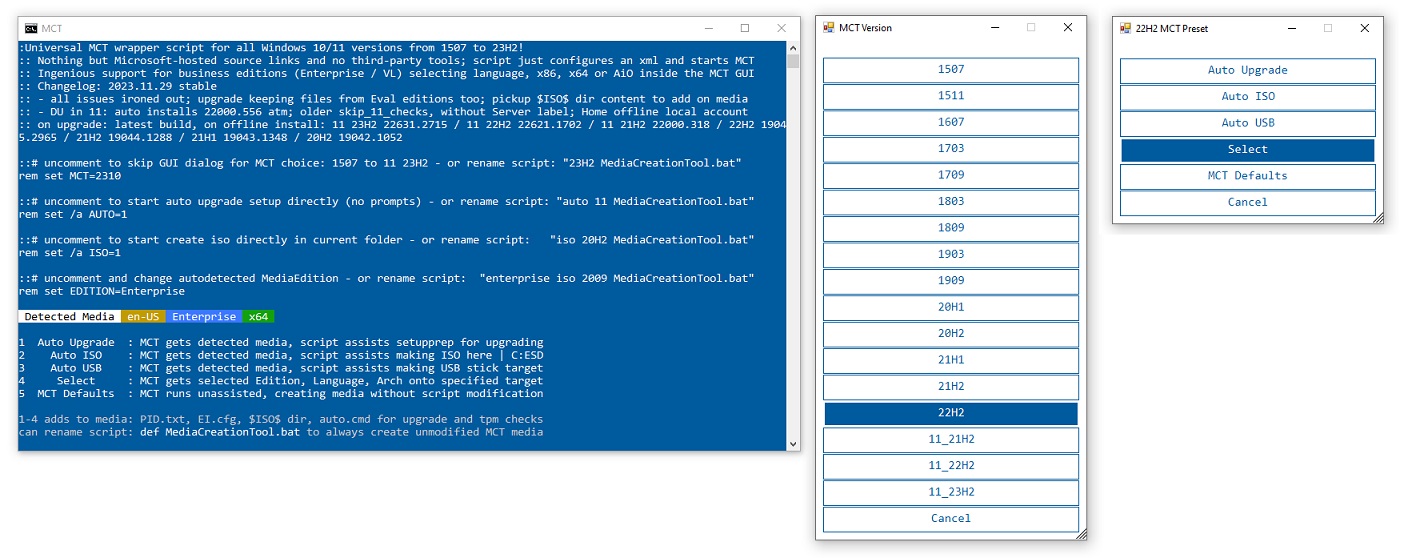Cancel the 22H2 MCT Preset dialog
Screen dimensions: 1408x558
(1248, 203)
